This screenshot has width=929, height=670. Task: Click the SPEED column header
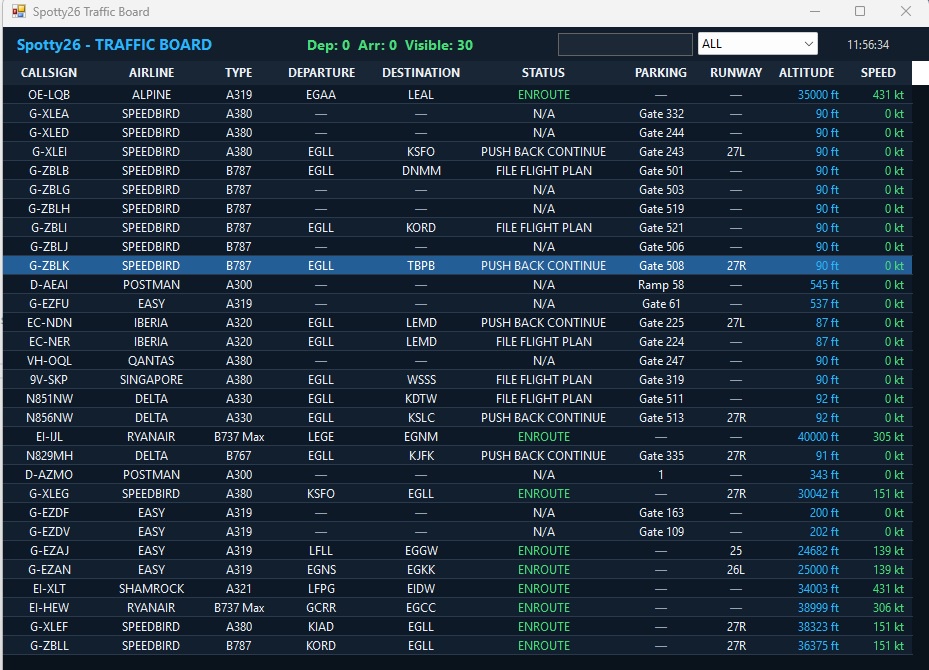pyautogui.click(x=878, y=73)
